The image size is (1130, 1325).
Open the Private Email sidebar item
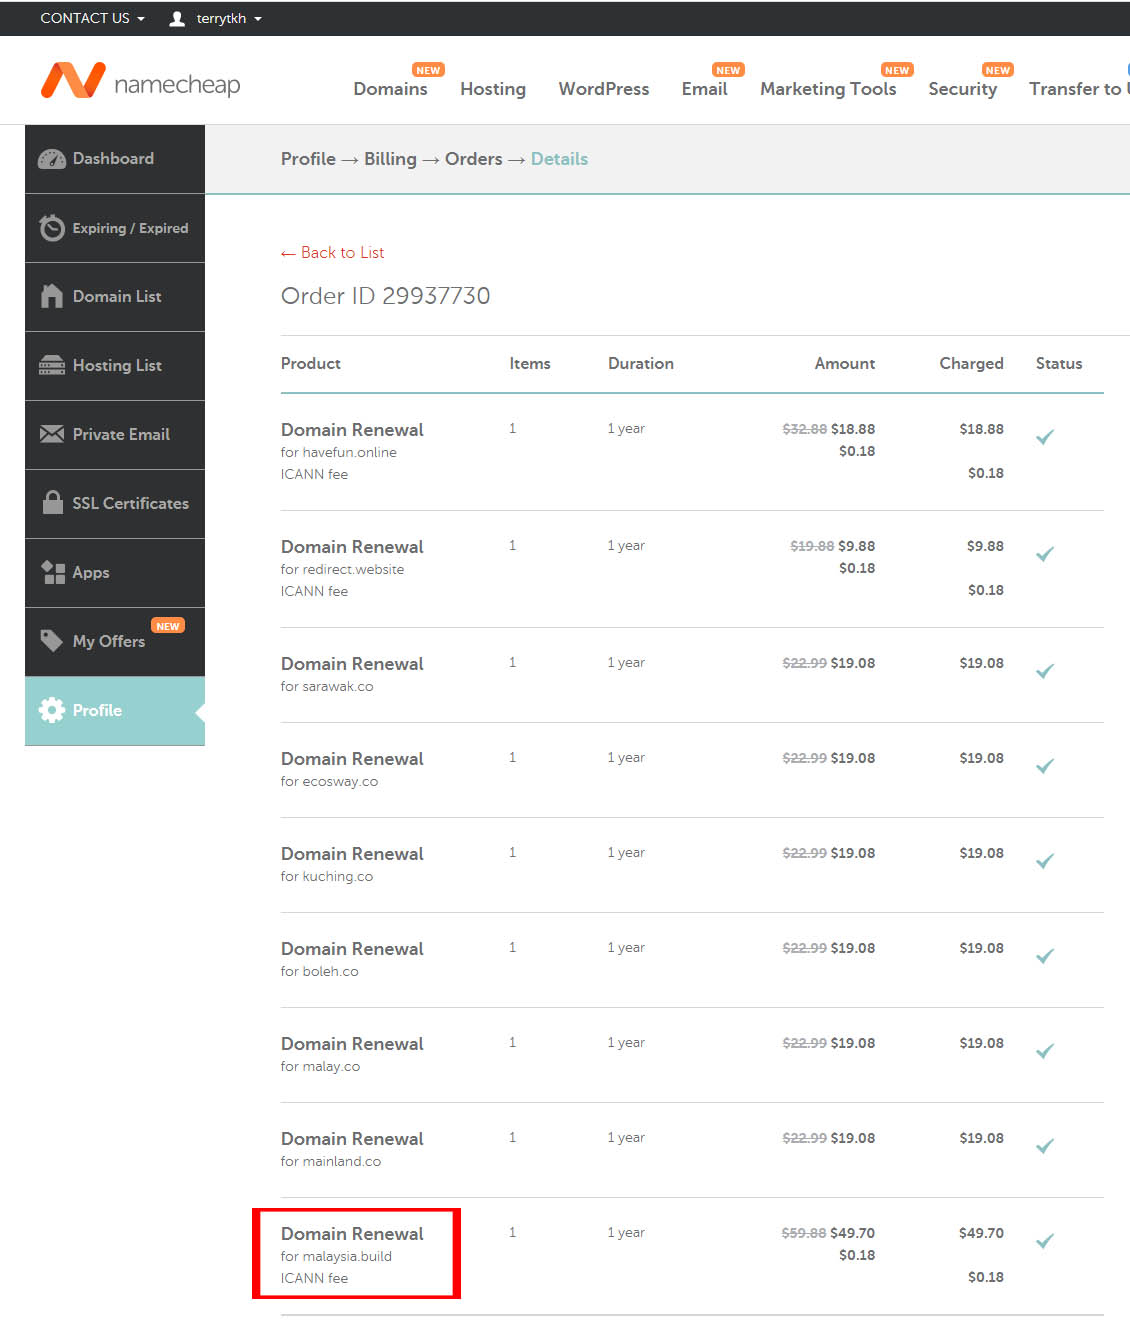point(115,435)
